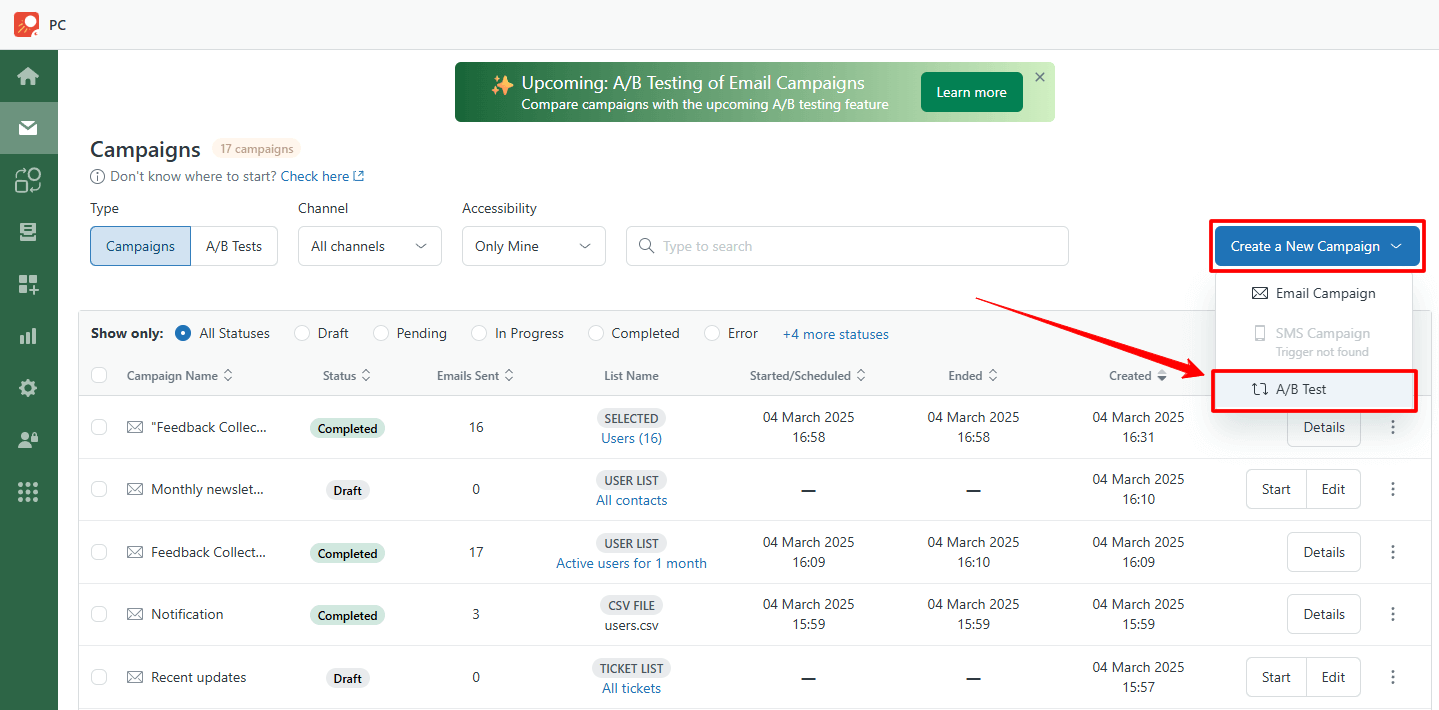
Task: Sort by Status column arrows
Action: click(366, 376)
